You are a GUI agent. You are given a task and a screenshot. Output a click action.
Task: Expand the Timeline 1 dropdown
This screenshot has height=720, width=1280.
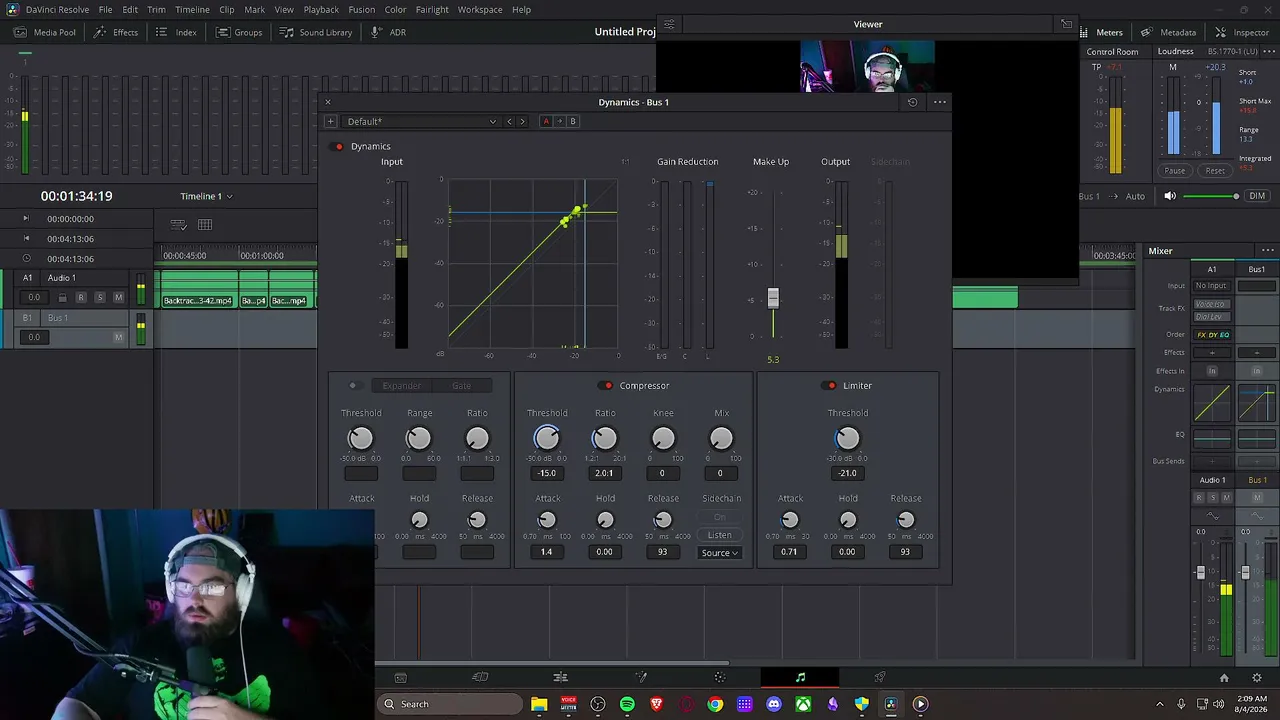(206, 196)
